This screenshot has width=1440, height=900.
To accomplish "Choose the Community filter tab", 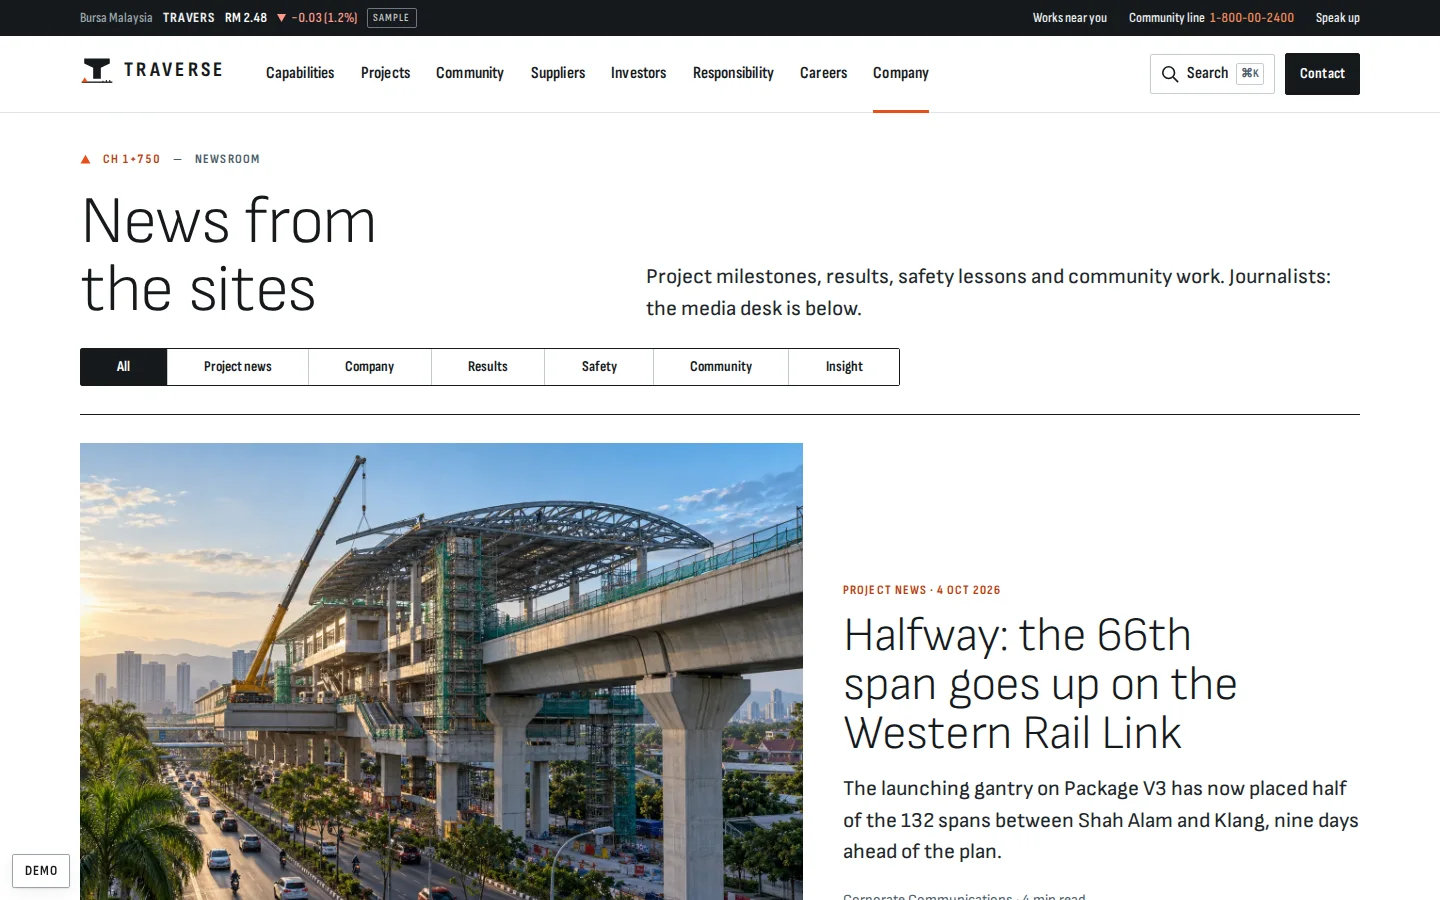I will (x=721, y=367).
